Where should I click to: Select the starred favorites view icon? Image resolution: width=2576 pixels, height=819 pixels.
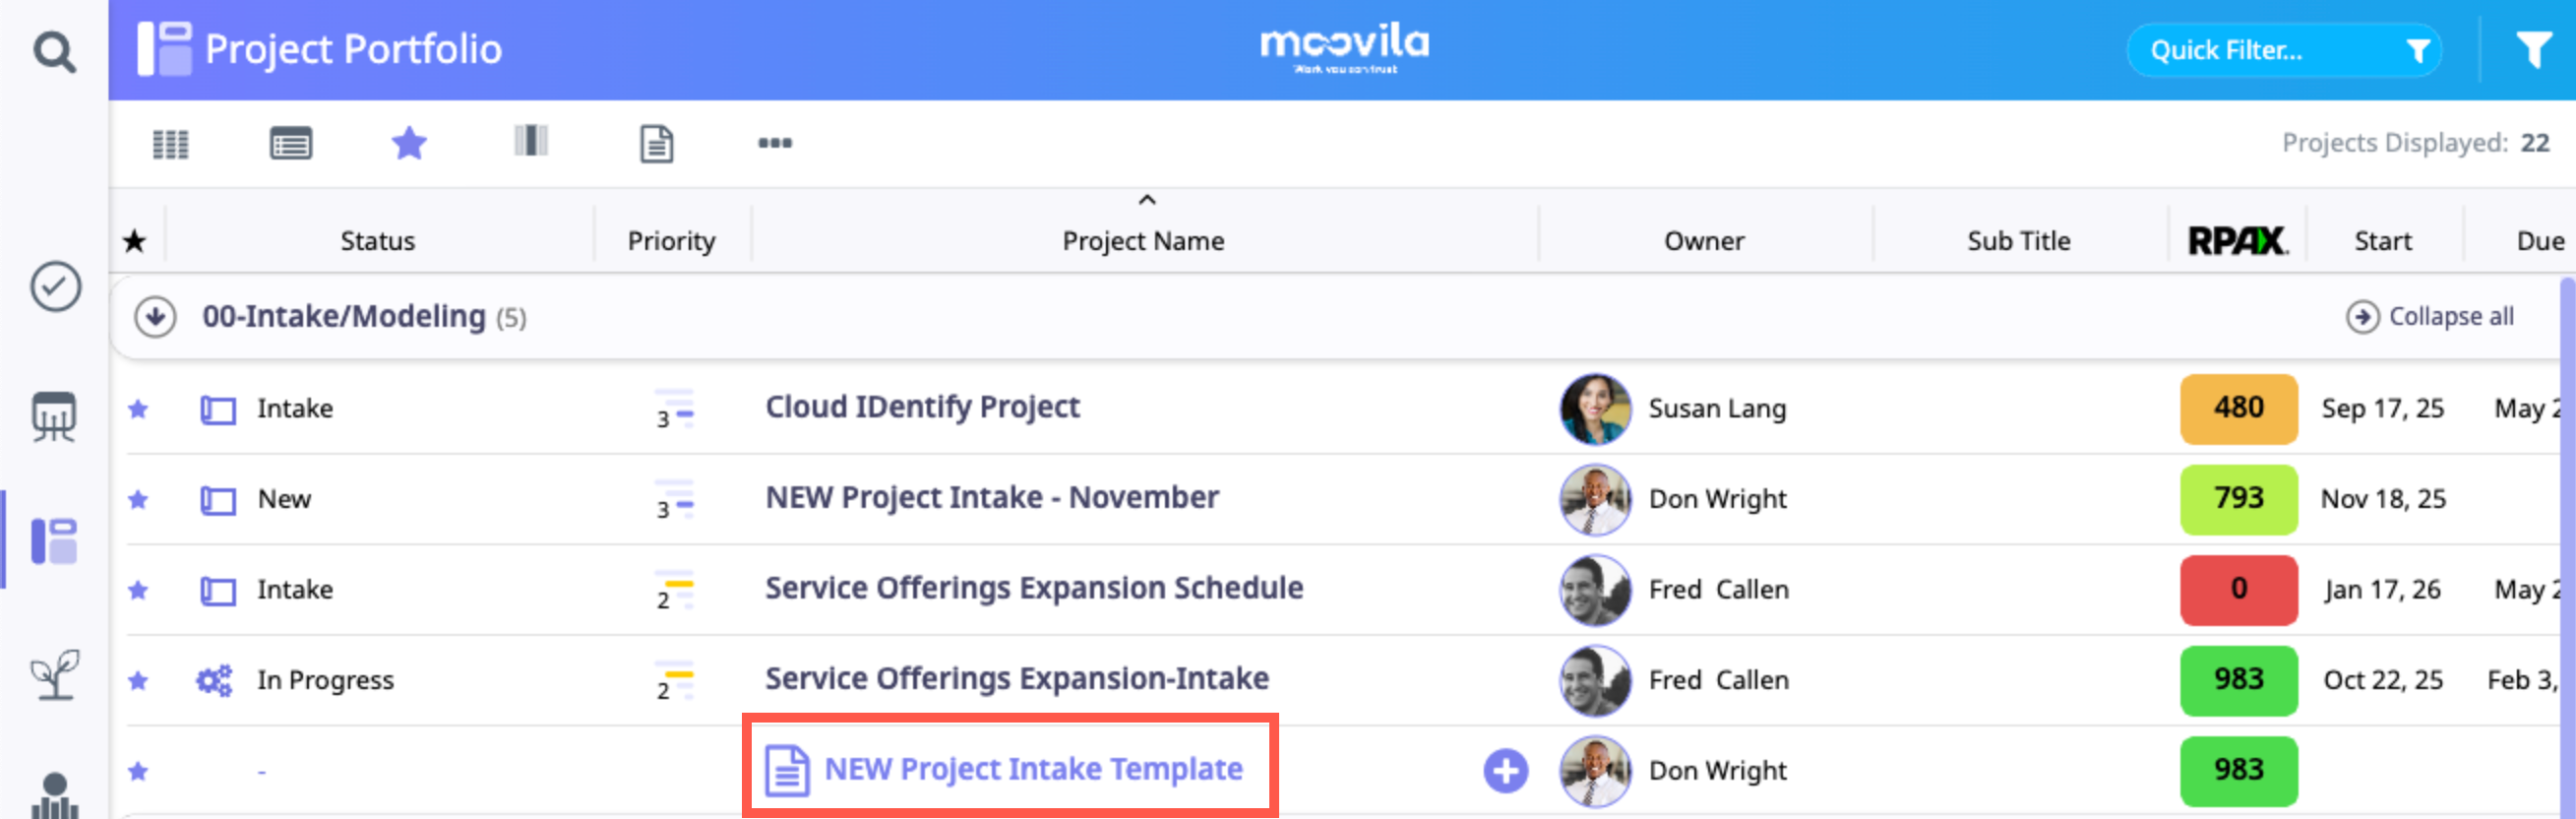[x=409, y=143]
